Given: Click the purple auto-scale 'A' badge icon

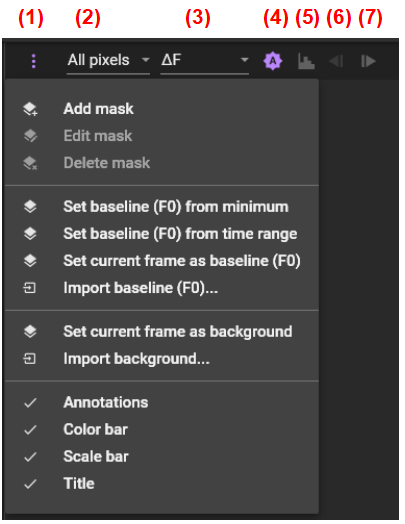Looking at the screenshot, I should coord(273,61).
